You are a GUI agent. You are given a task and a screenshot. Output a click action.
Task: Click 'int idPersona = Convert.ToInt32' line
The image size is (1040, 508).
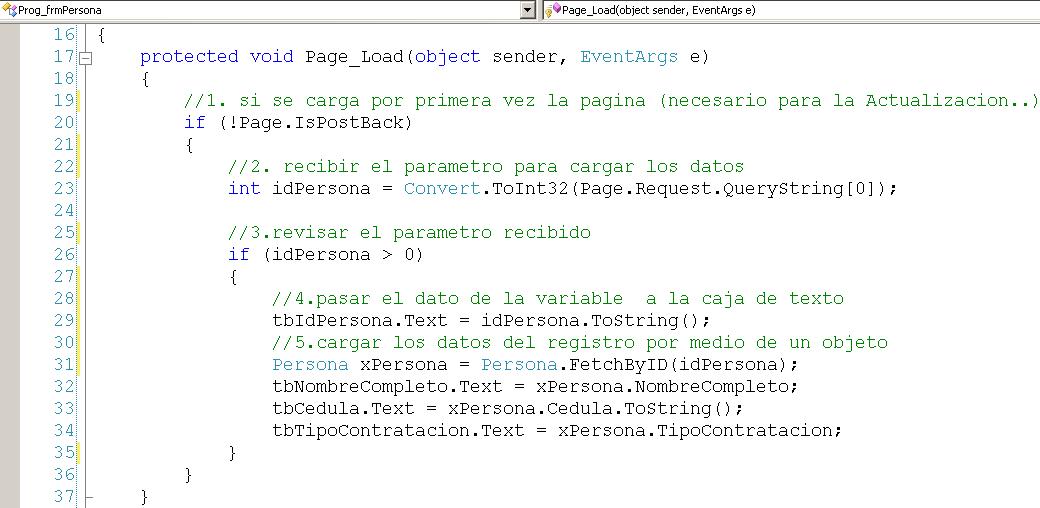pyautogui.click(x=562, y=188)
